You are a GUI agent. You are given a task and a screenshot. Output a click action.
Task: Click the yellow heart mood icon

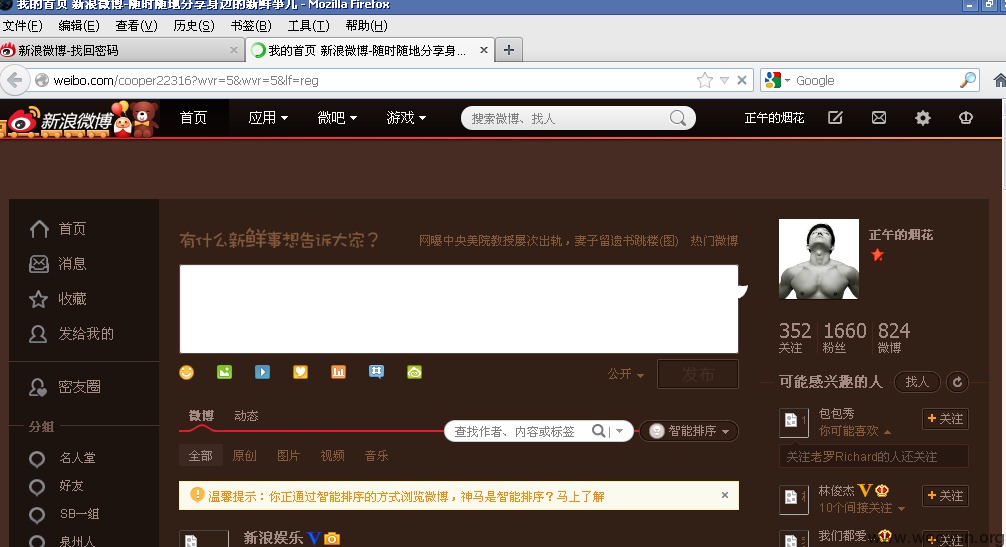[300, 372]
